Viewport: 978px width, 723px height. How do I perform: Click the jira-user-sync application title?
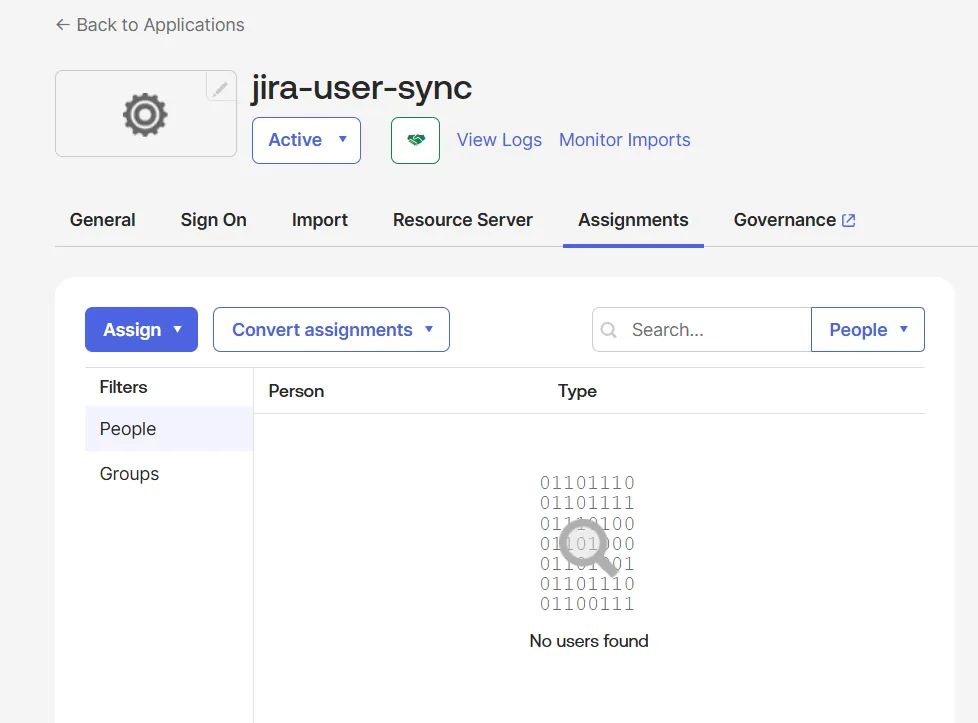362,88
